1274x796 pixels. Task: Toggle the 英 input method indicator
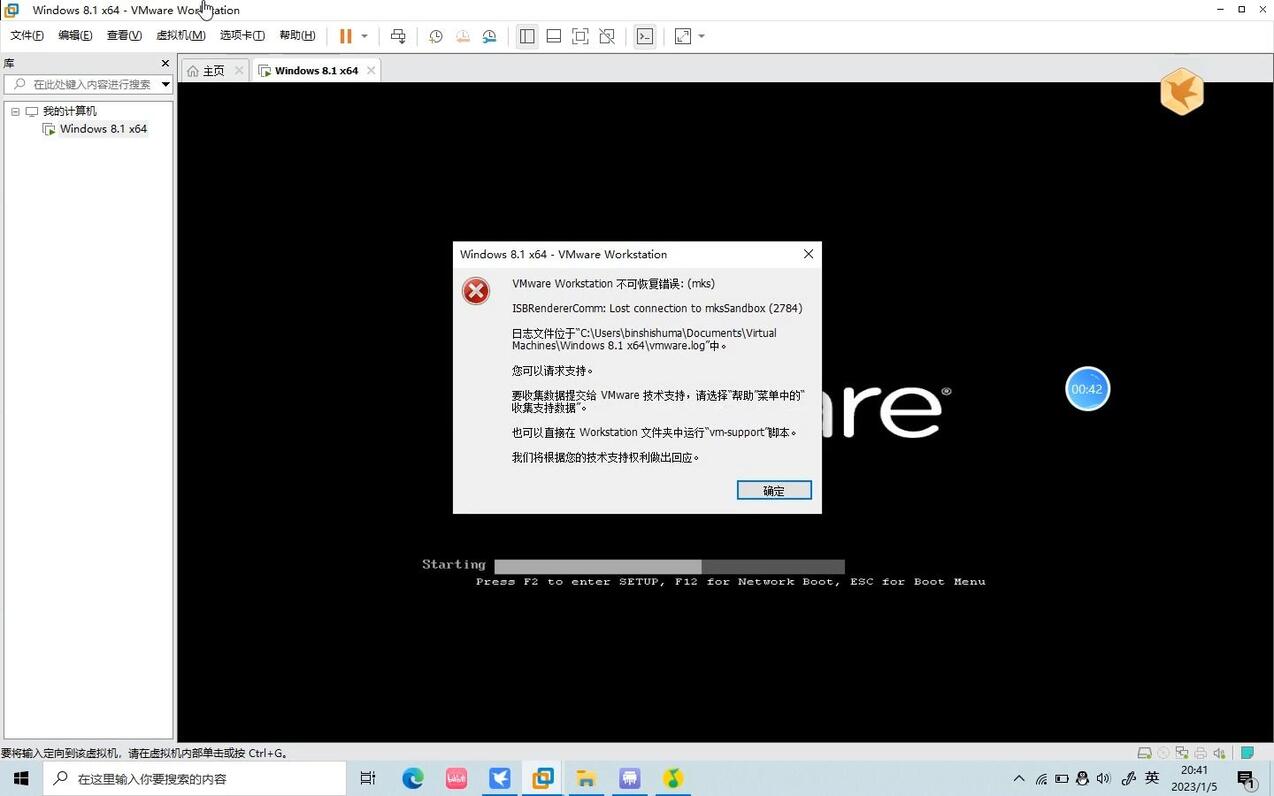pyautogui.click(x=1152, y=778)
